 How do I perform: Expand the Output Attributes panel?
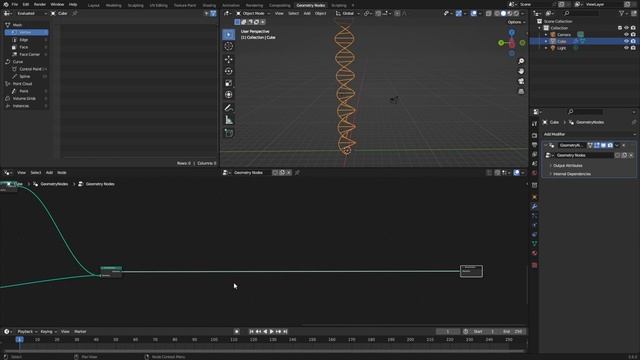[567, 166]
